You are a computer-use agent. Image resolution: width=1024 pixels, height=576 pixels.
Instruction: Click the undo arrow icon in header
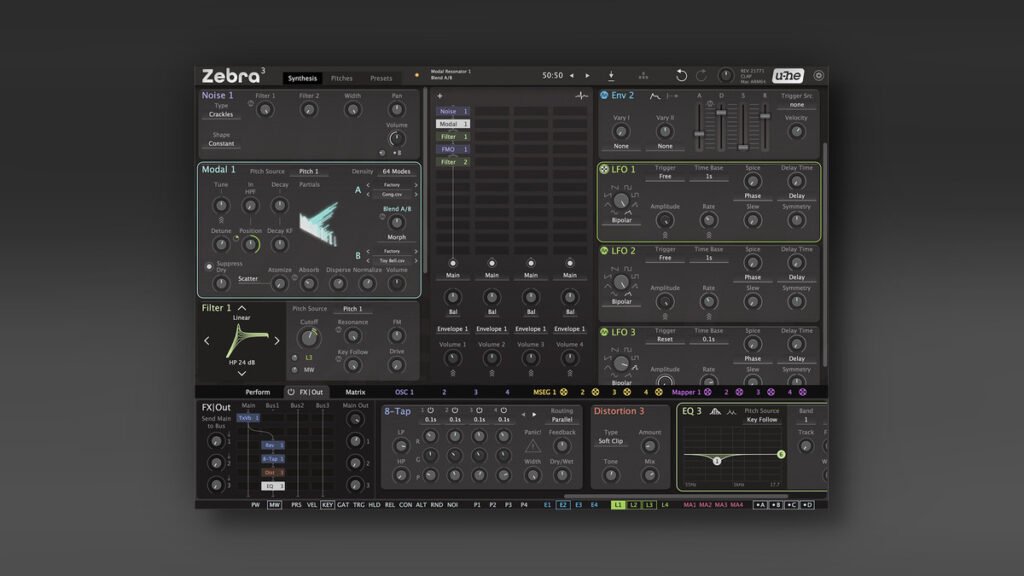681,76
